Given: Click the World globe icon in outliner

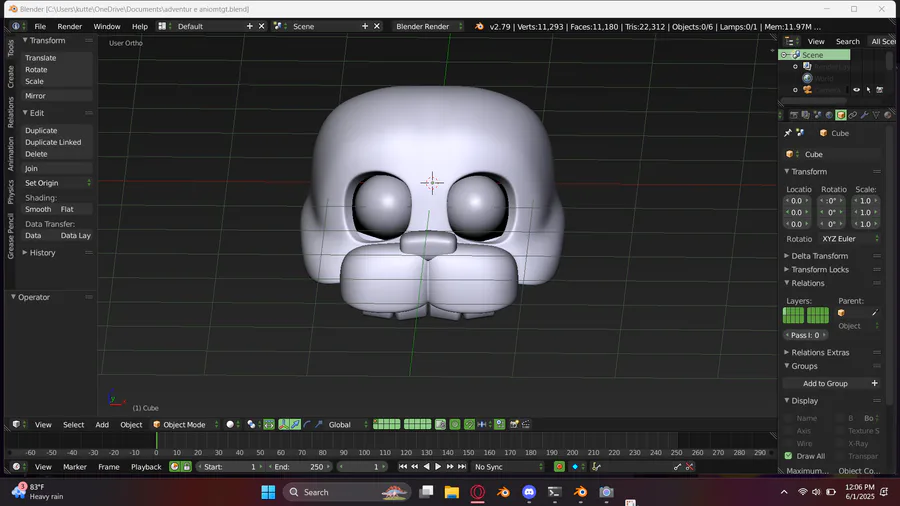Looking at the screenshot, I should 808,78.
